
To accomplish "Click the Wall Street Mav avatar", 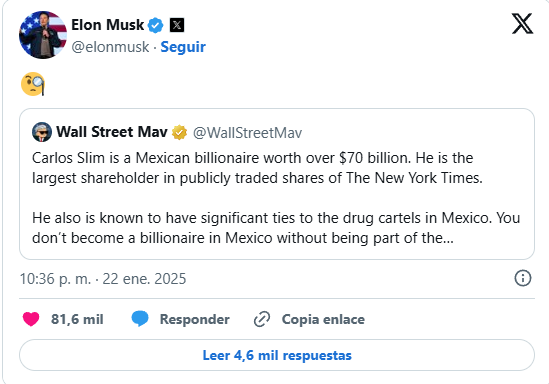I will tap(42, 132).
